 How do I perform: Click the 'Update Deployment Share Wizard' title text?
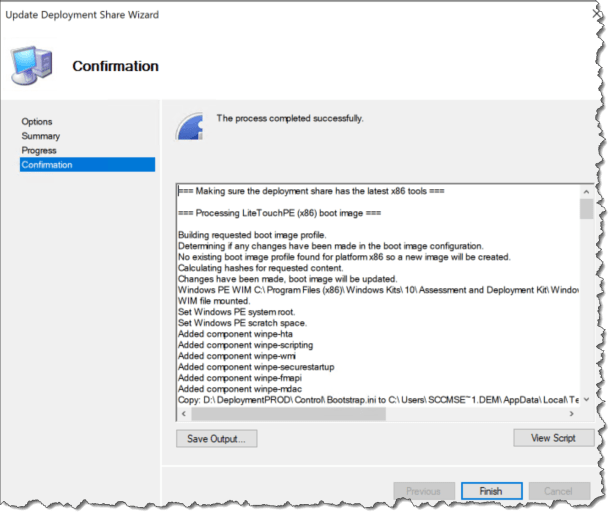[x=82, y=15]
